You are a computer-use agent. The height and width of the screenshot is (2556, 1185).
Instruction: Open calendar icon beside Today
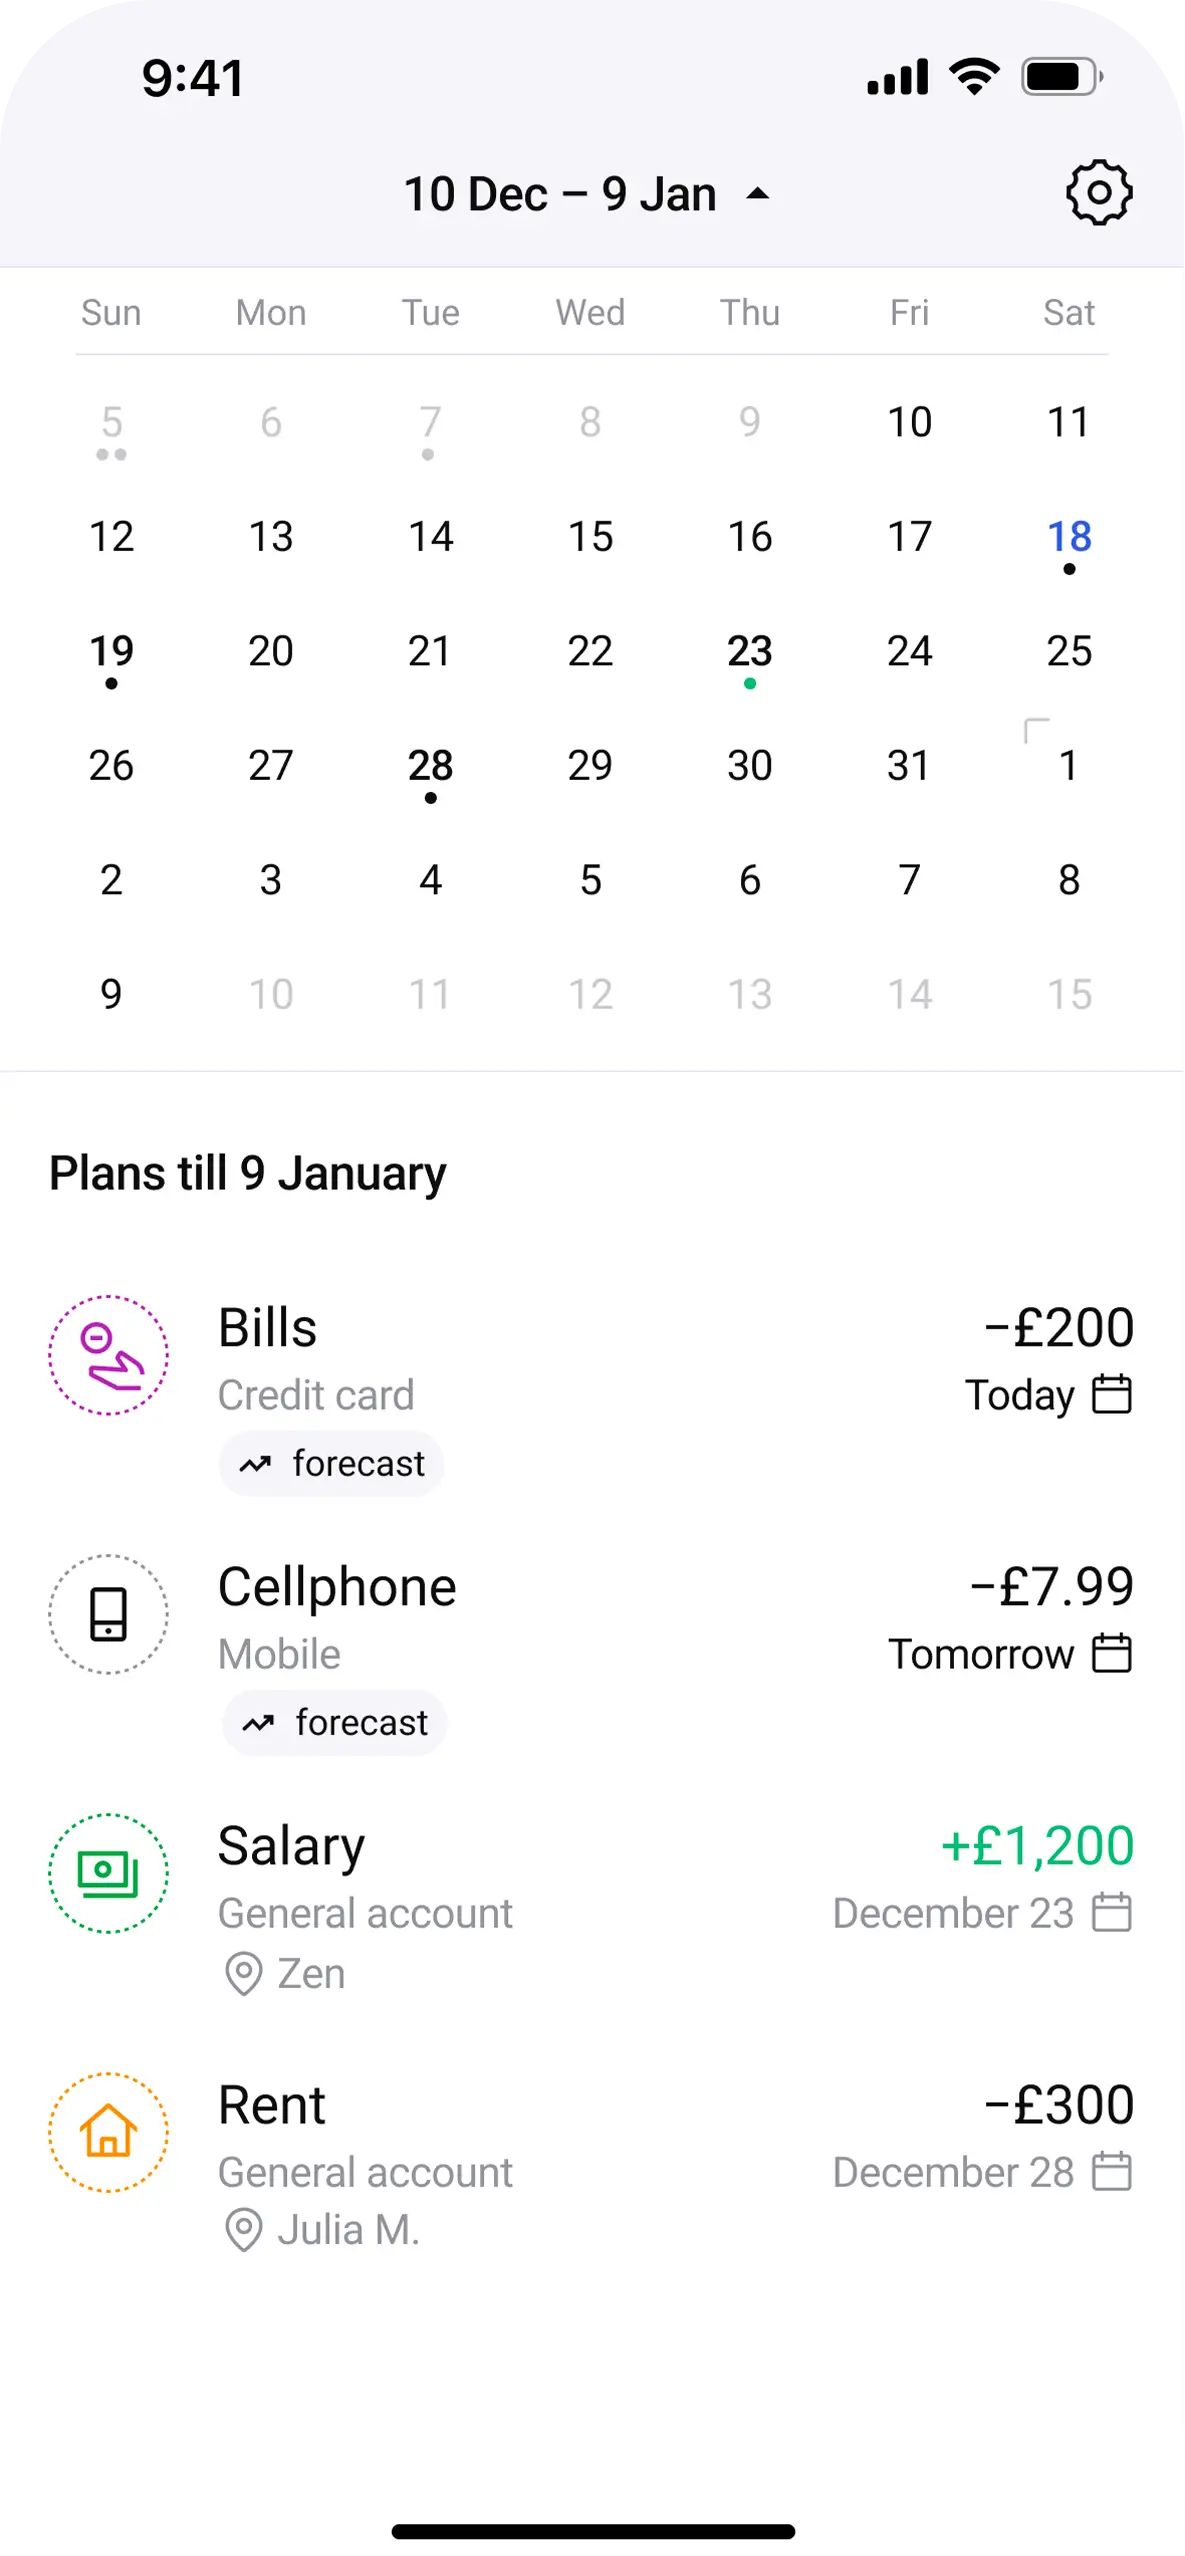(x=1111, y=1394)
